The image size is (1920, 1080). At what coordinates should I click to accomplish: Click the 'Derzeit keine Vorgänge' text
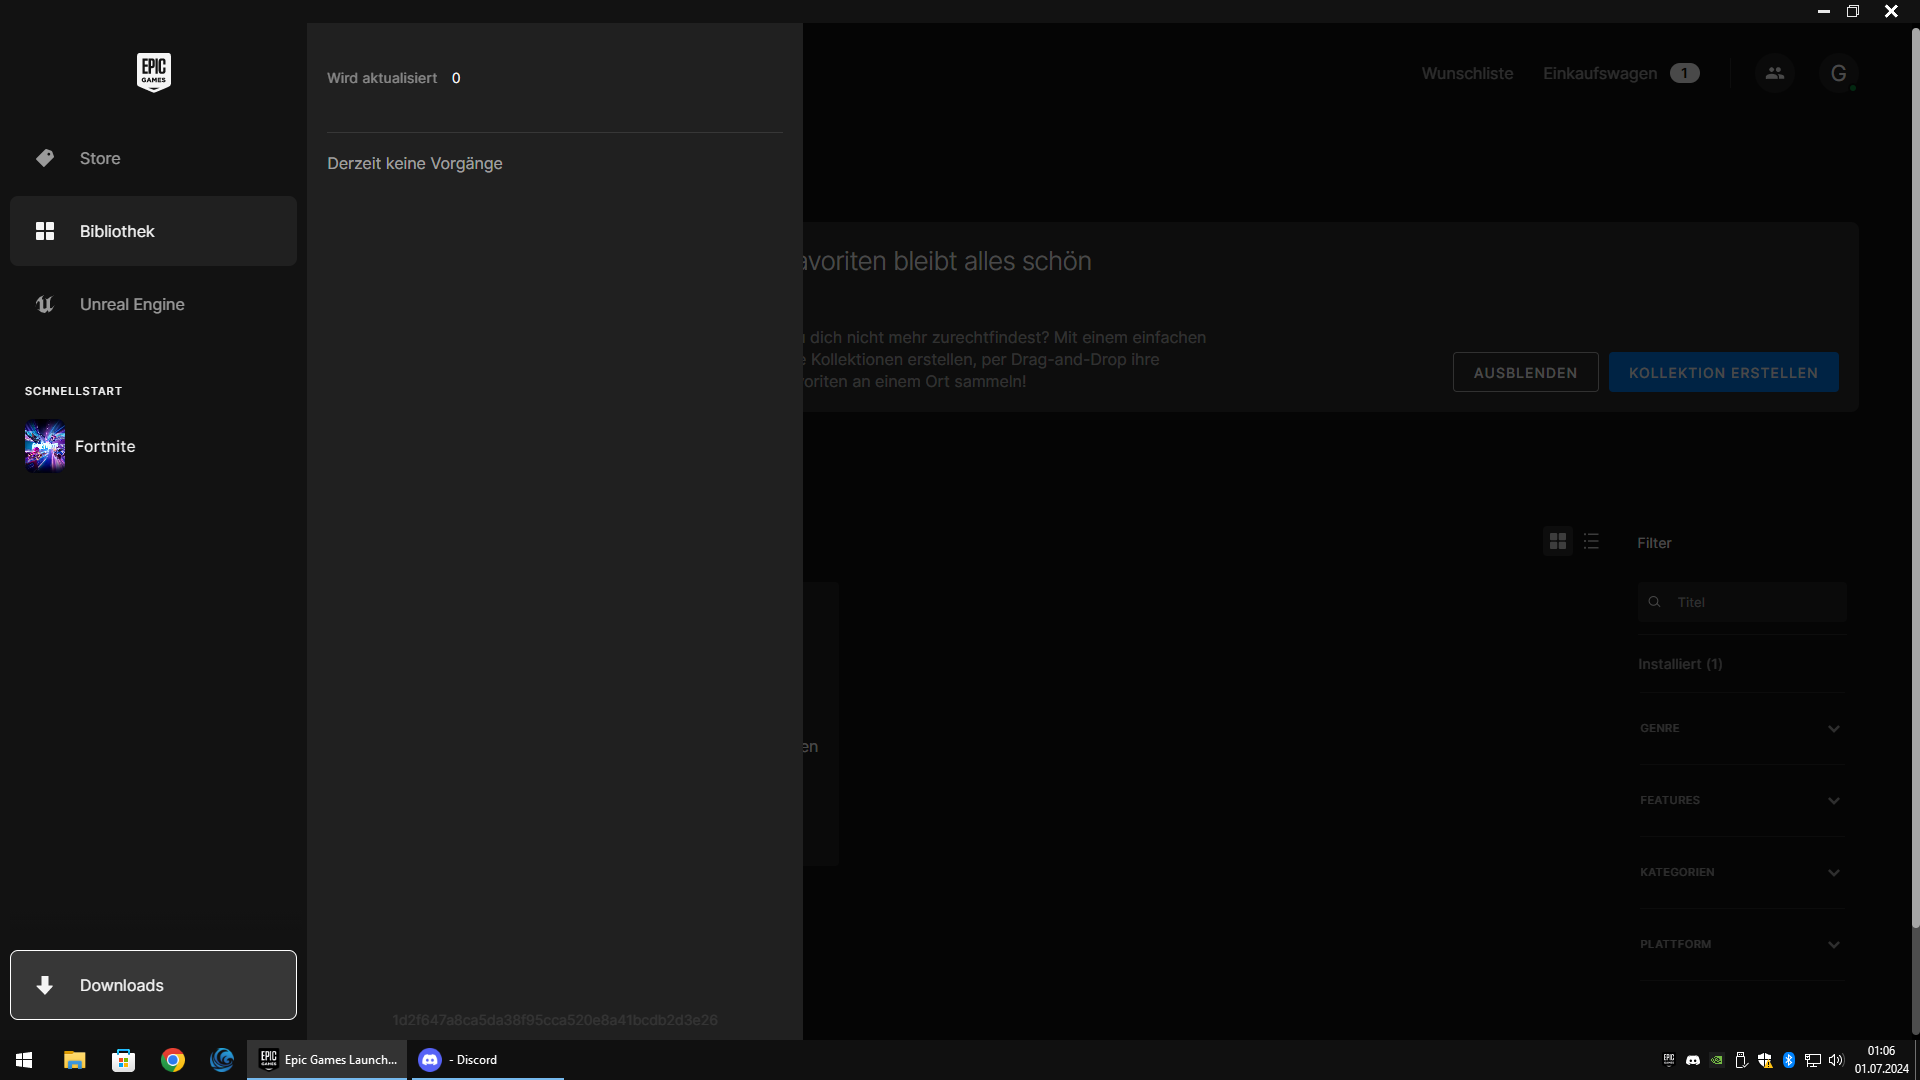414,163
